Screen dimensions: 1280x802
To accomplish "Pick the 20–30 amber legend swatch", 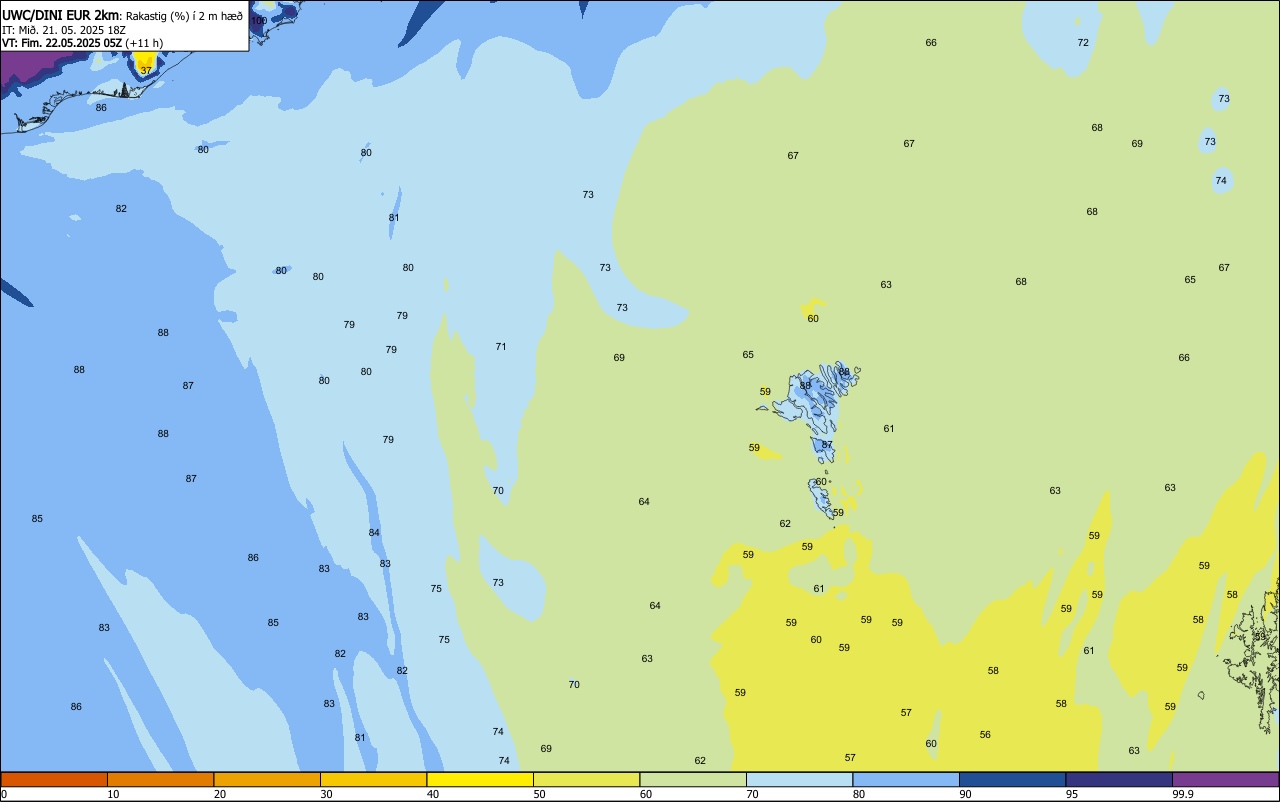I will click(x=267, y=779).
